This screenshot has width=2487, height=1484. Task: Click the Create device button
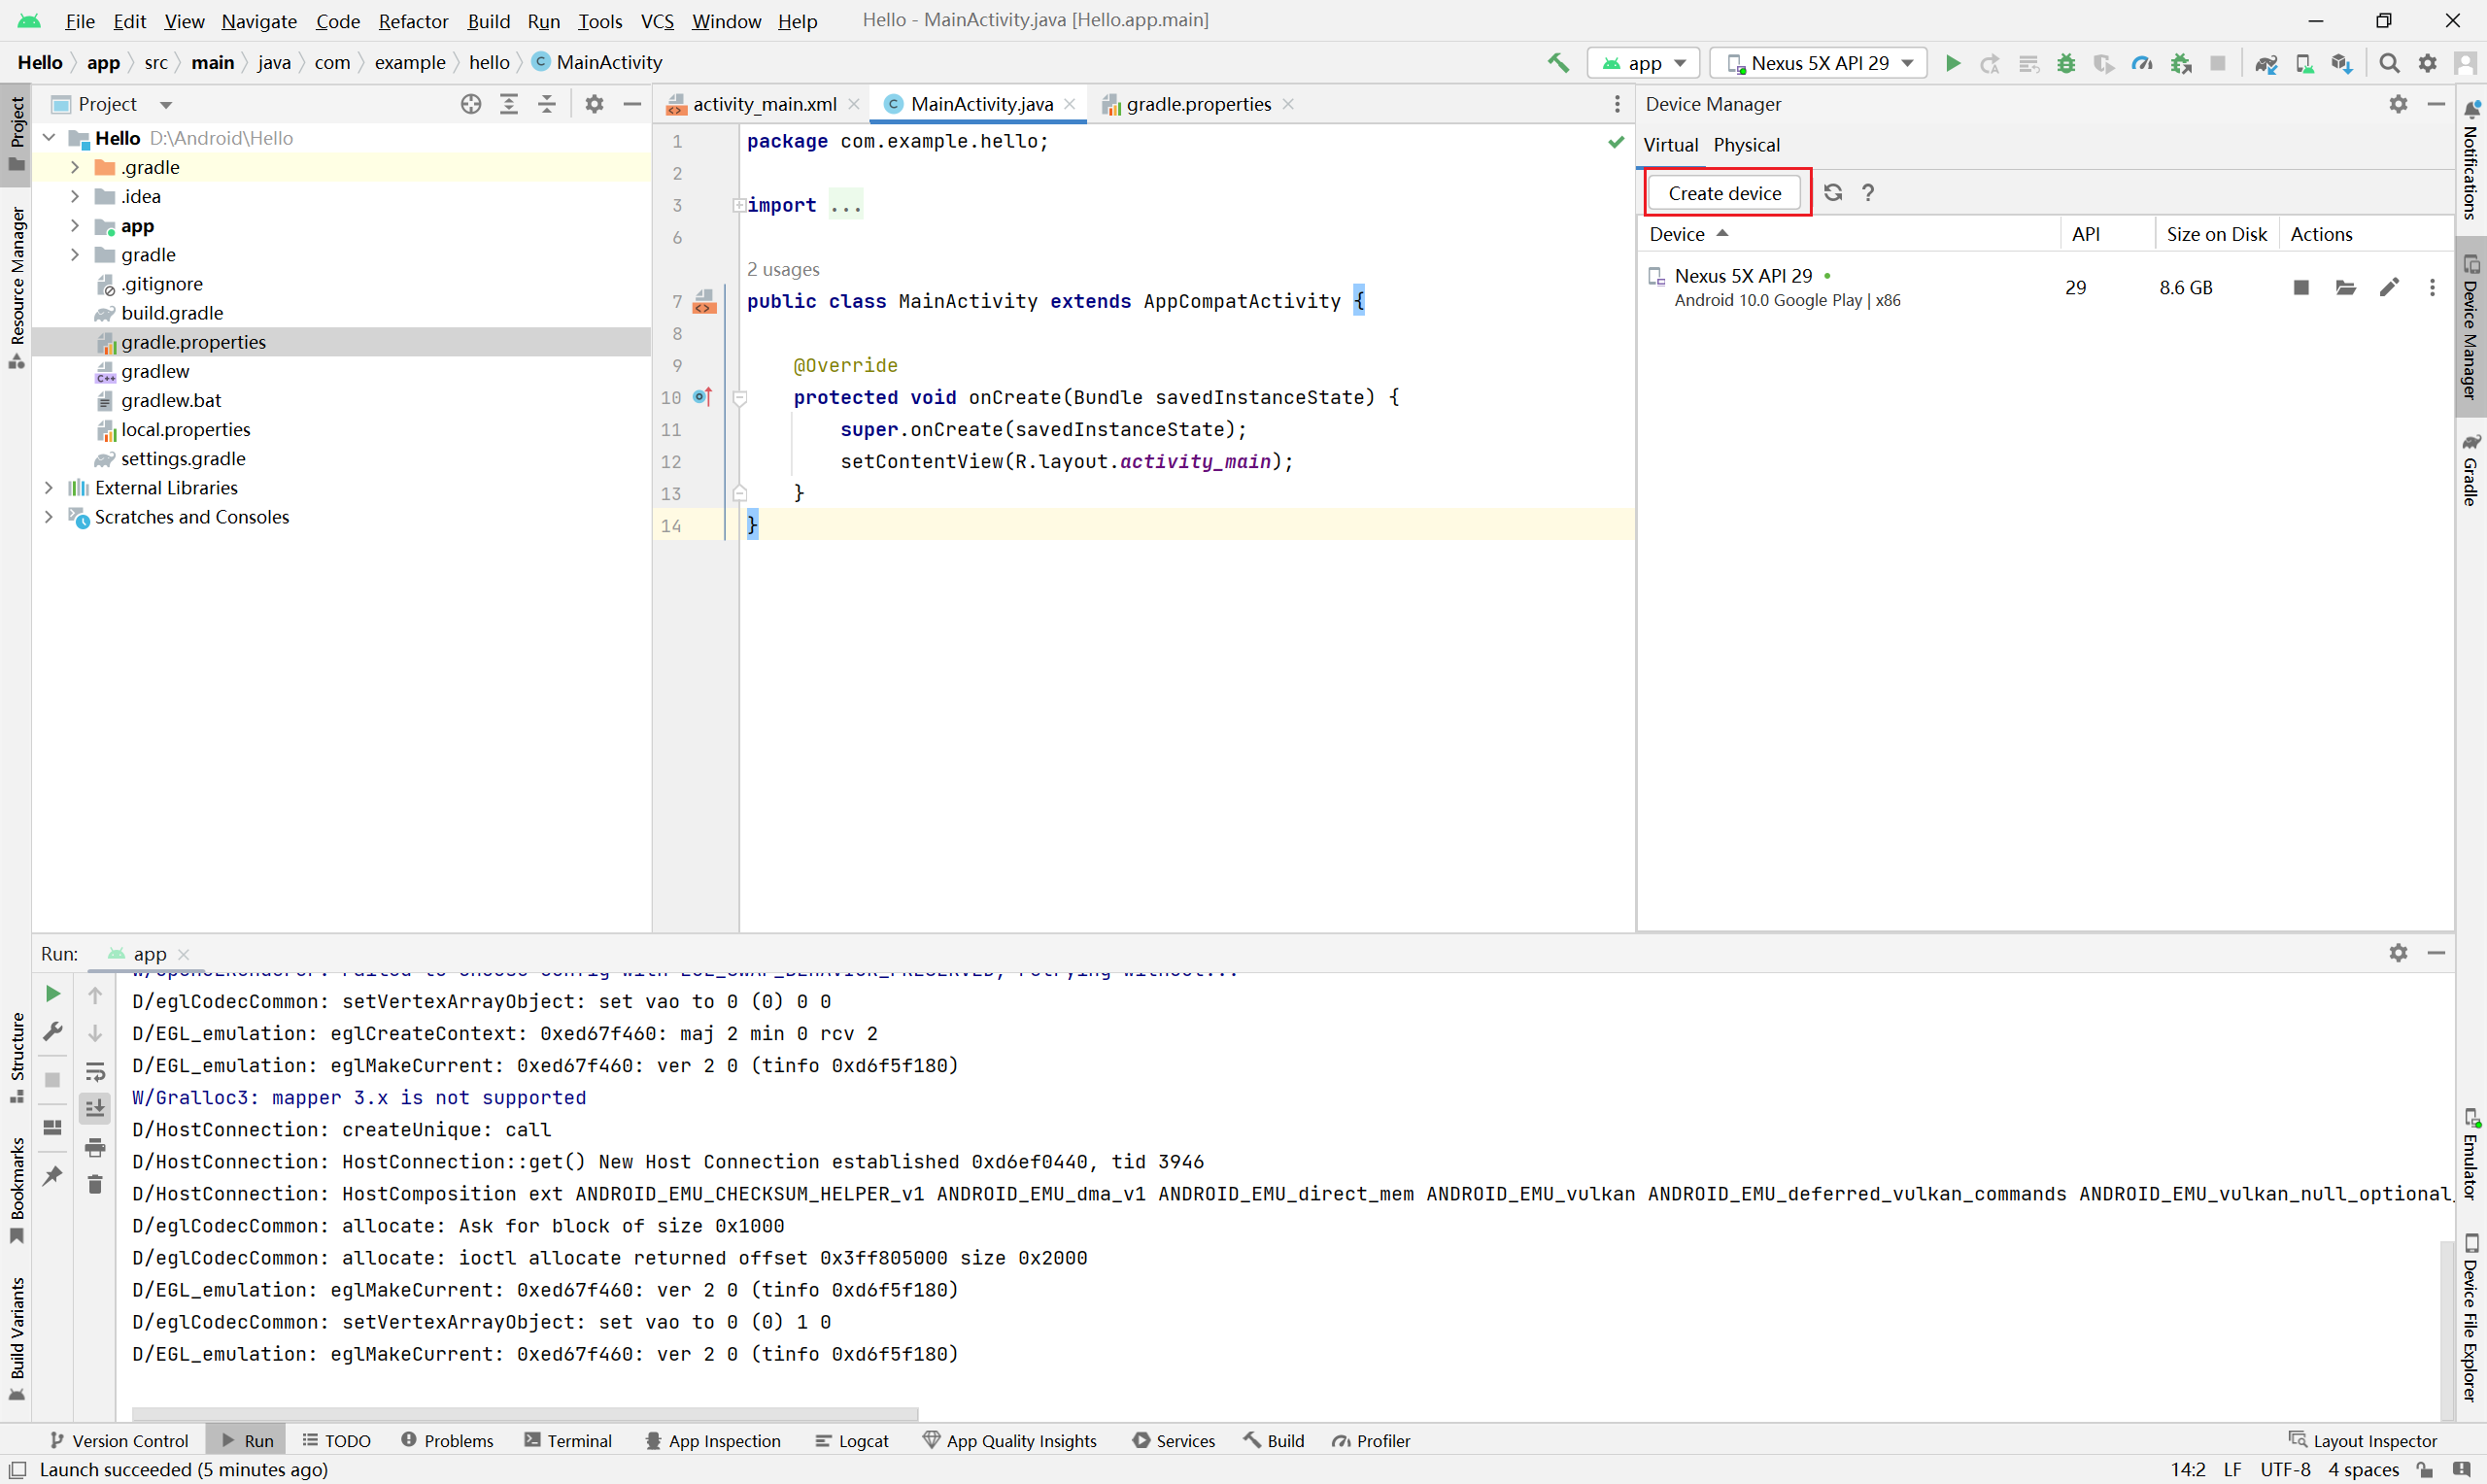(1724, 193)
